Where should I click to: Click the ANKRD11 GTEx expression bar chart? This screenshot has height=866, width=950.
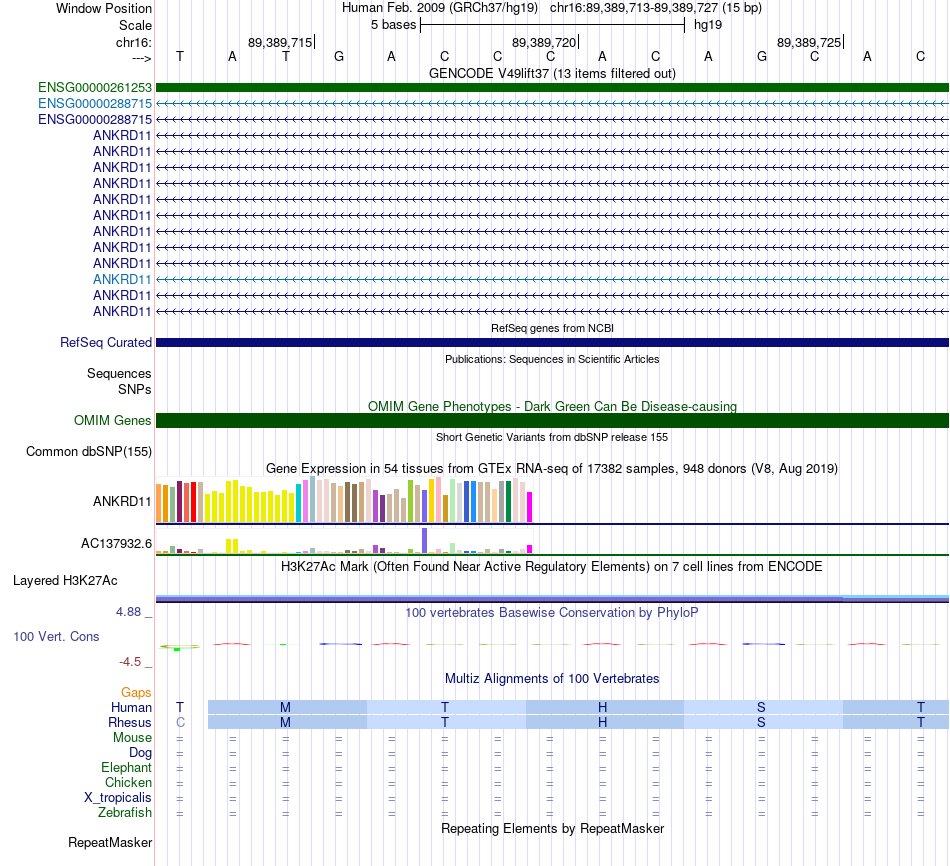click(344, 500)
